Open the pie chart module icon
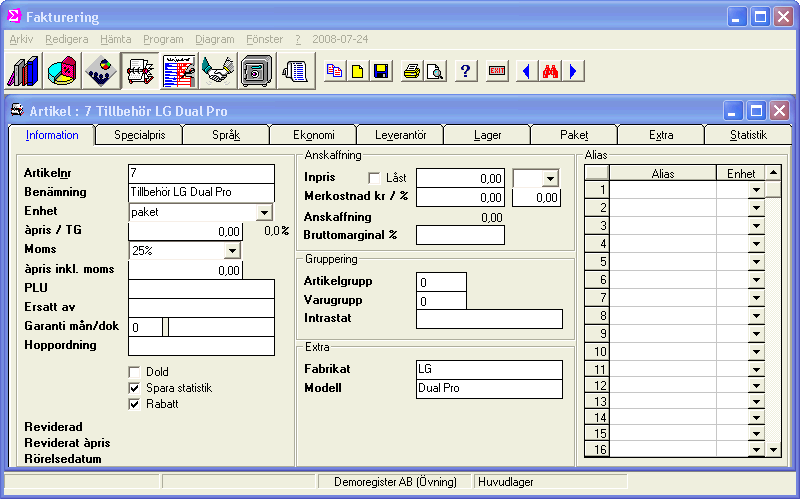800x499 pixels. (x=62, y=71)
